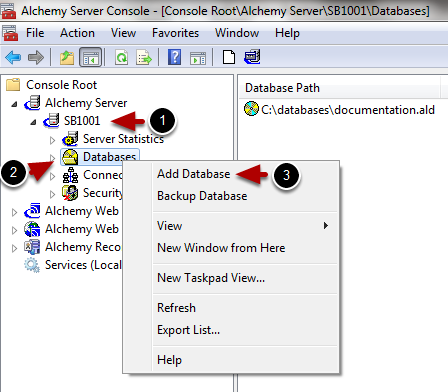The height and width of the screenshot is (392, 448).
Task: Expand the Alchemy Reco tree node
Action: click(14, 248)
